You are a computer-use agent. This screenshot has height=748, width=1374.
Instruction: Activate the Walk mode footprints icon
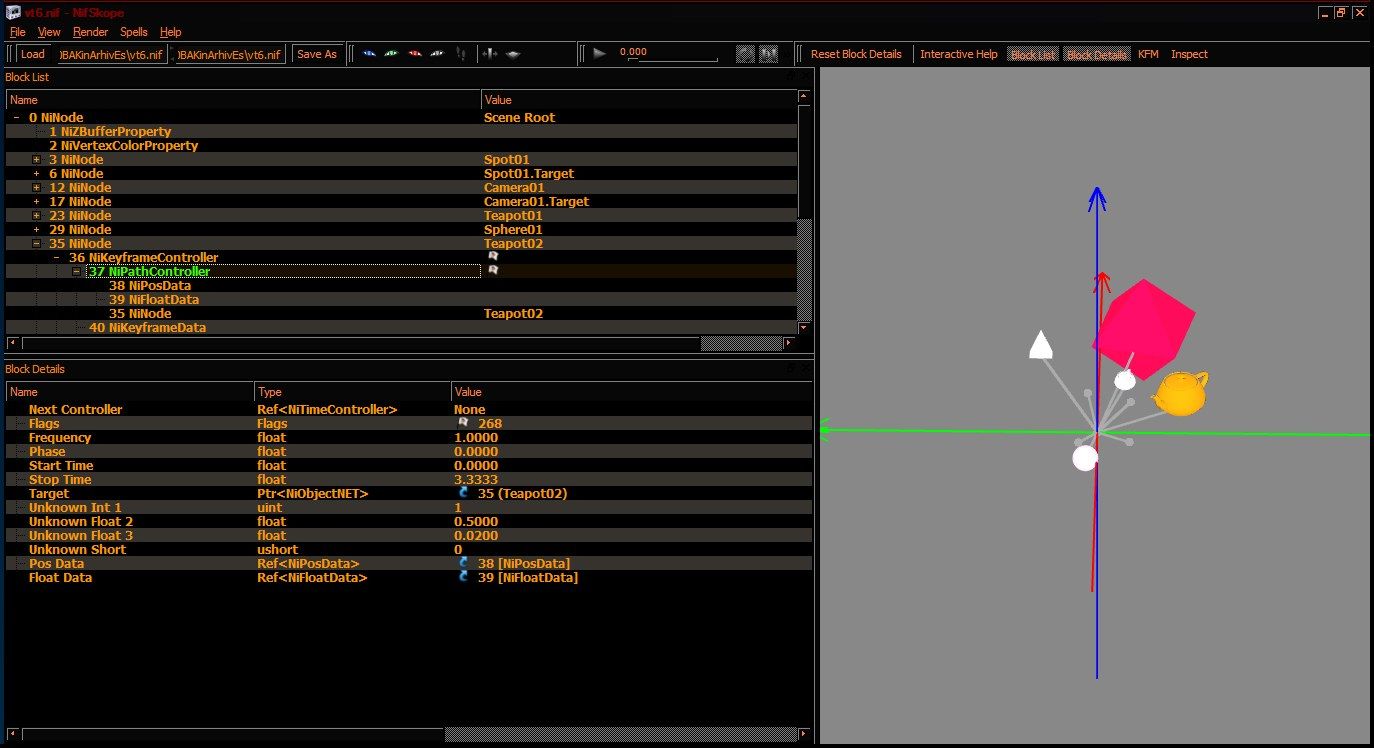pyautogui.click(x=461, y=54)
